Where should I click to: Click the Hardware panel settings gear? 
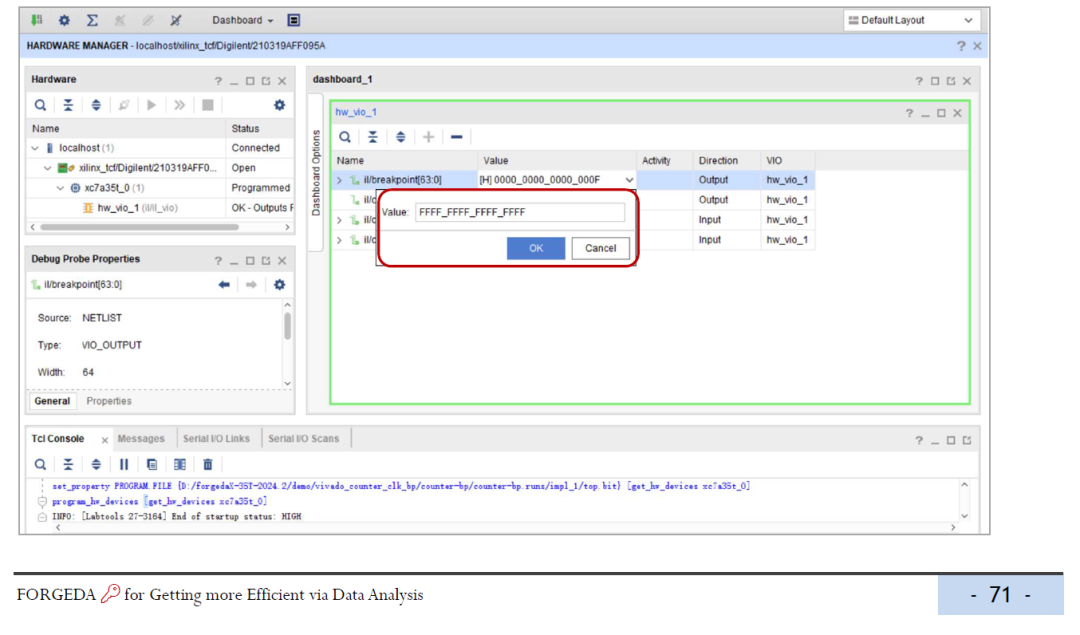click(x=279, y=105)
